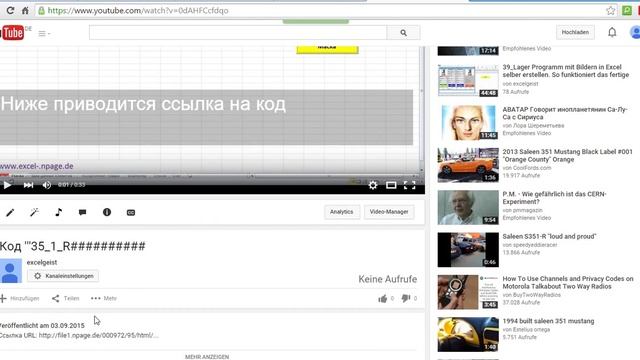
Task: Open the file1.npage.de link in description
Action: (x=98, y=335)
